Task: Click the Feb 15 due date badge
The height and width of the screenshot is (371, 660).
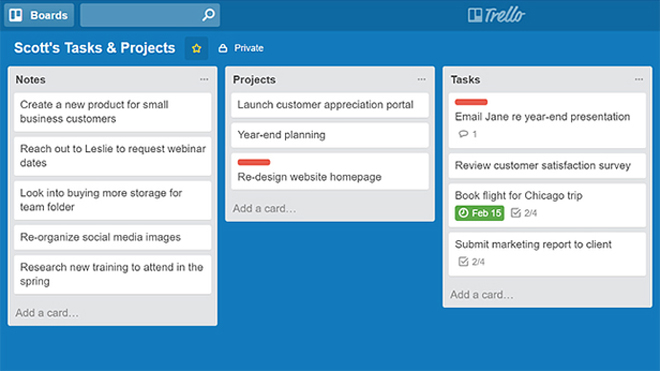Action: pos(479,213)
